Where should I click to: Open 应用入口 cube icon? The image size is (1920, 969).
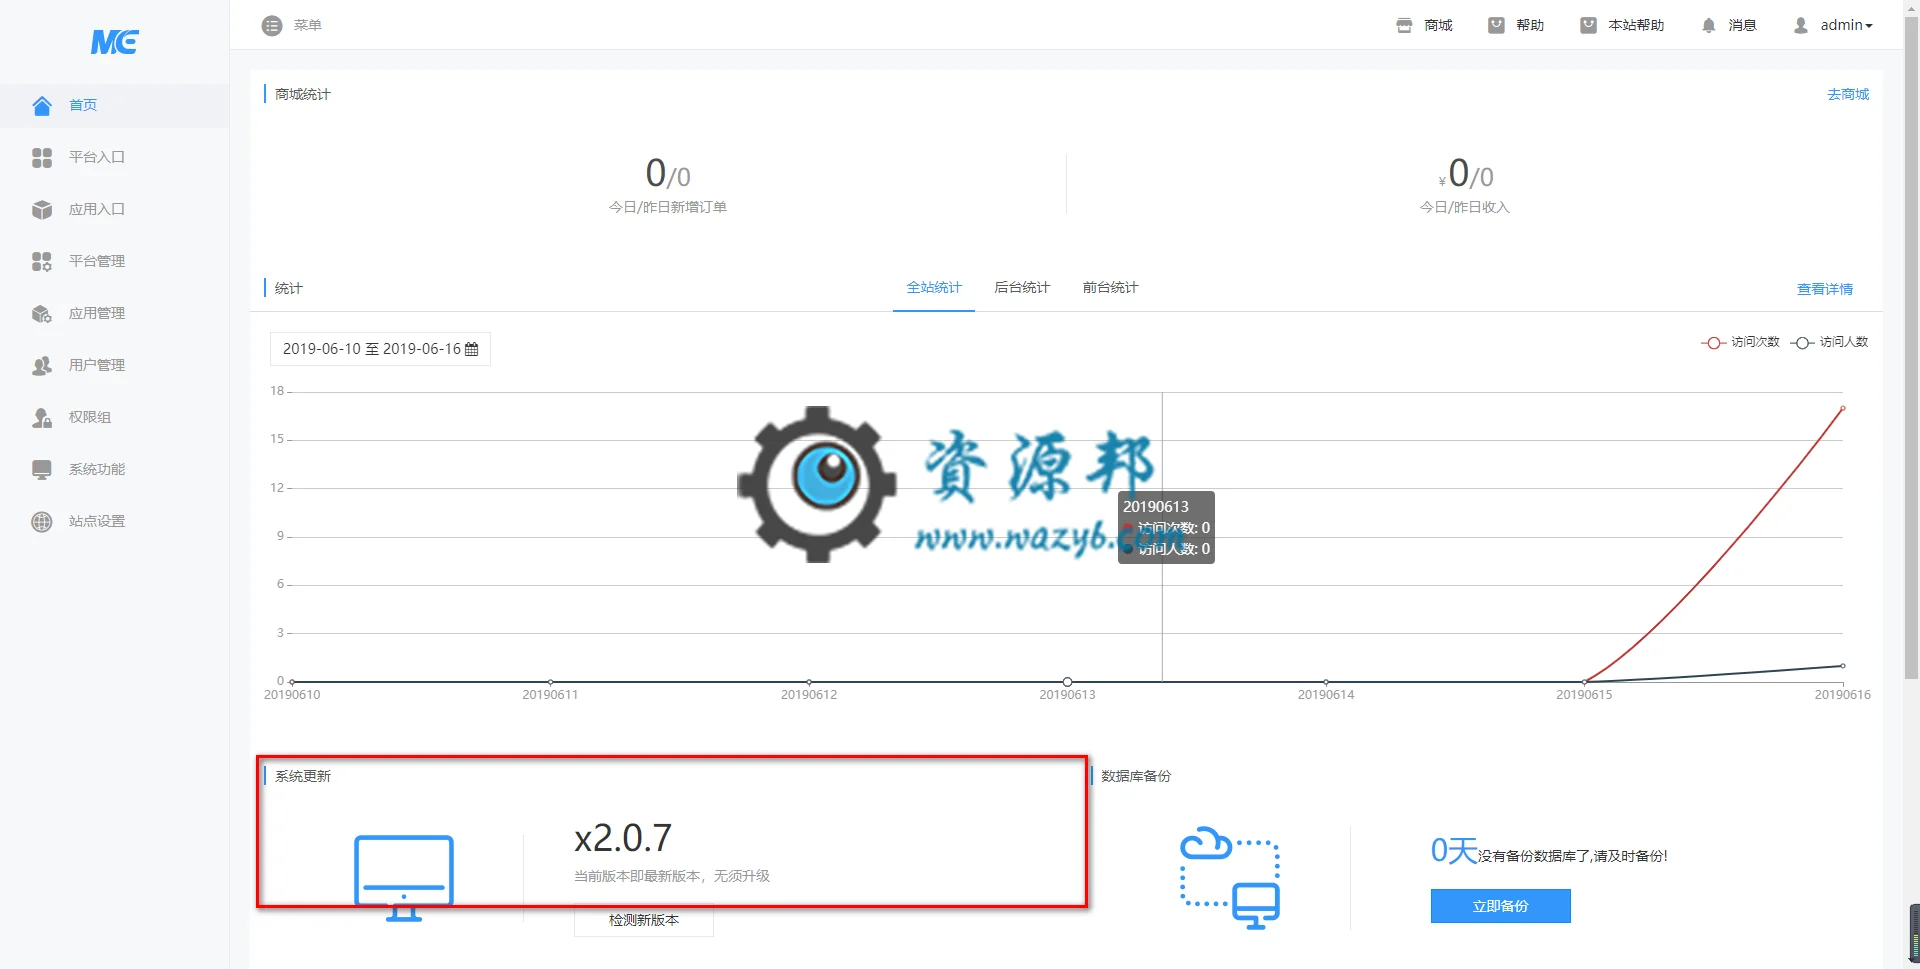42,209
